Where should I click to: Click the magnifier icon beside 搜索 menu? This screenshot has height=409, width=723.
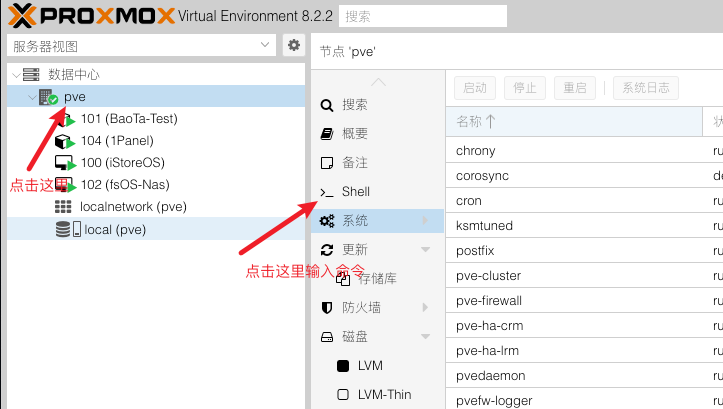point(327,105)
